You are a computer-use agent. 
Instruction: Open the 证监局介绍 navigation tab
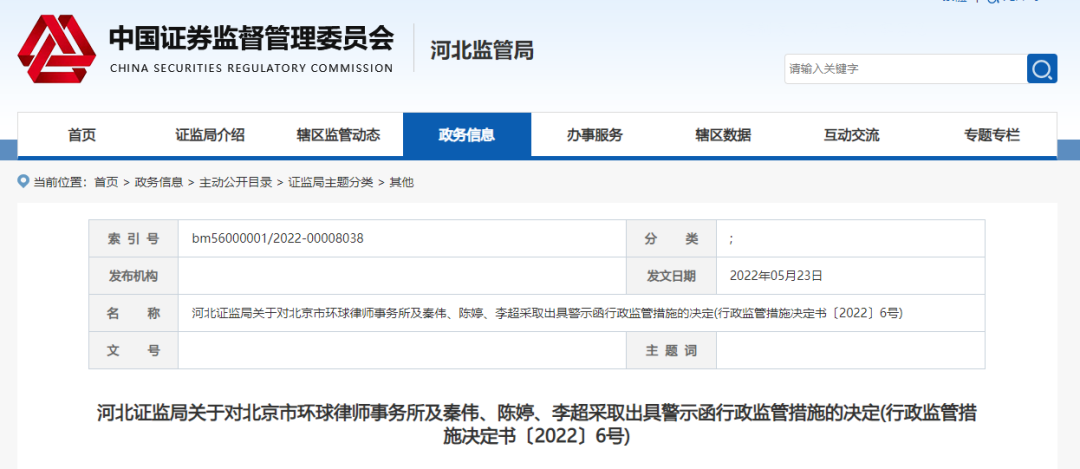pos(210,135)
